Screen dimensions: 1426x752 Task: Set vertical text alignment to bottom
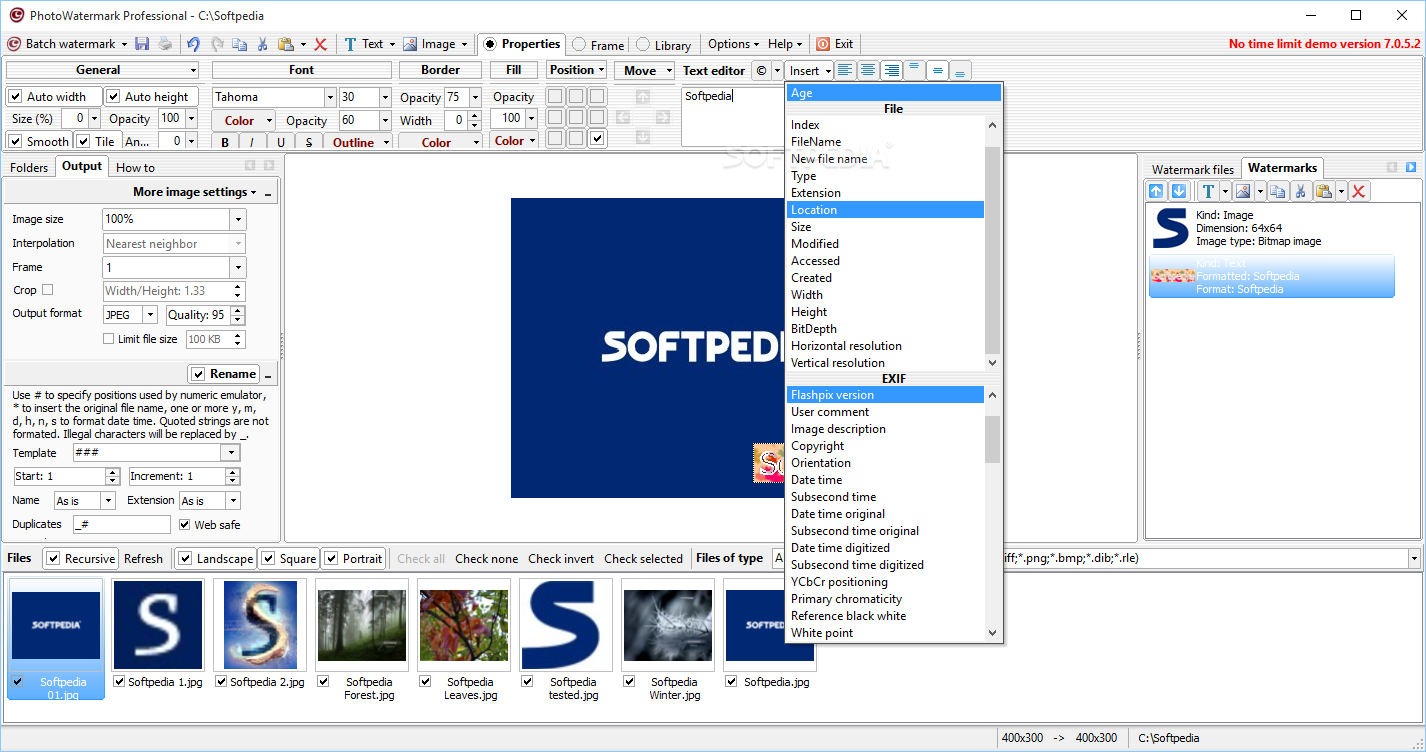[960, 71]
